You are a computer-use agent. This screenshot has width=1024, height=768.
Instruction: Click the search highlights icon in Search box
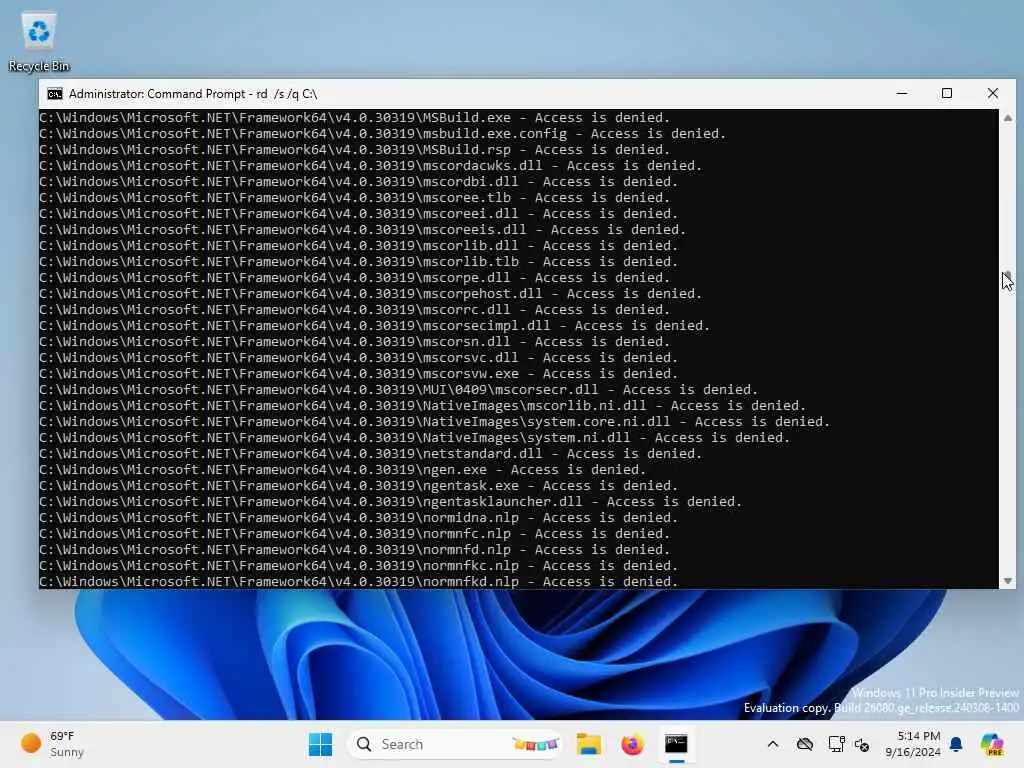click(x=535, y=744)
